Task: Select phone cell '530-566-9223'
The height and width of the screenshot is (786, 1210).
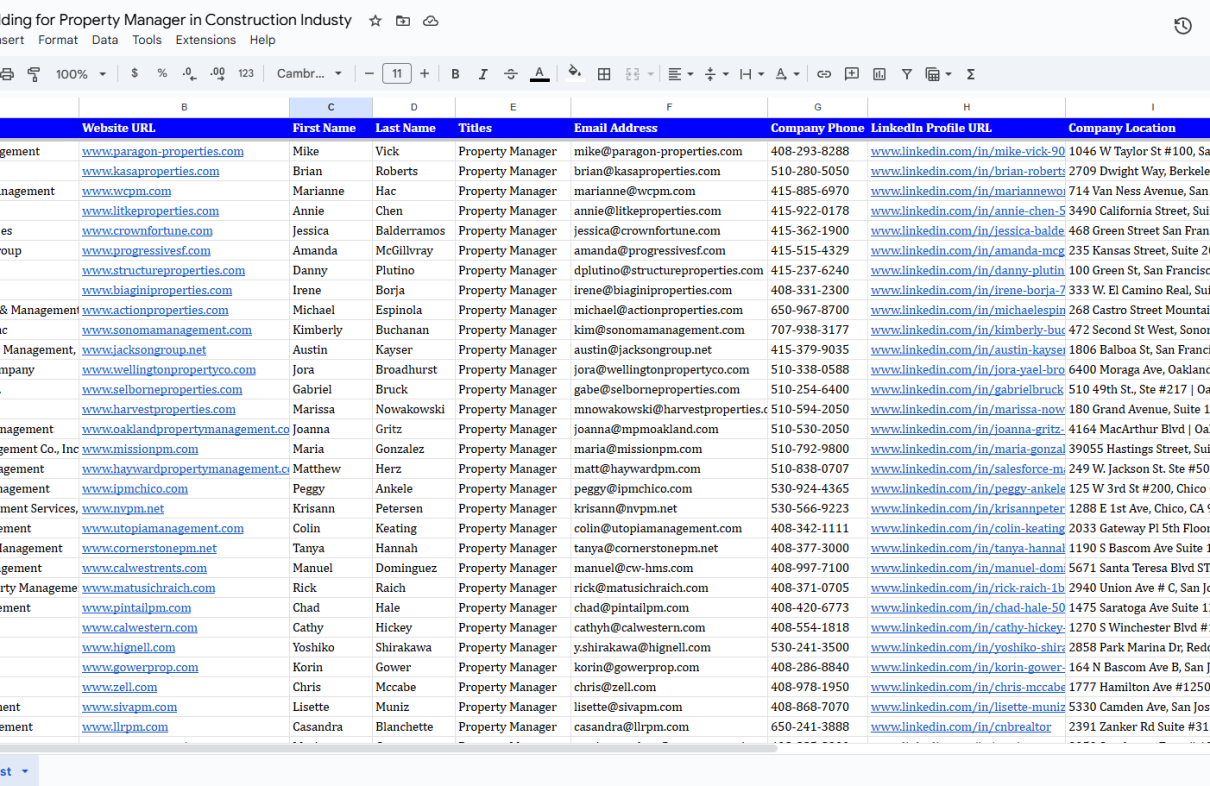Action: coord(817,508)
